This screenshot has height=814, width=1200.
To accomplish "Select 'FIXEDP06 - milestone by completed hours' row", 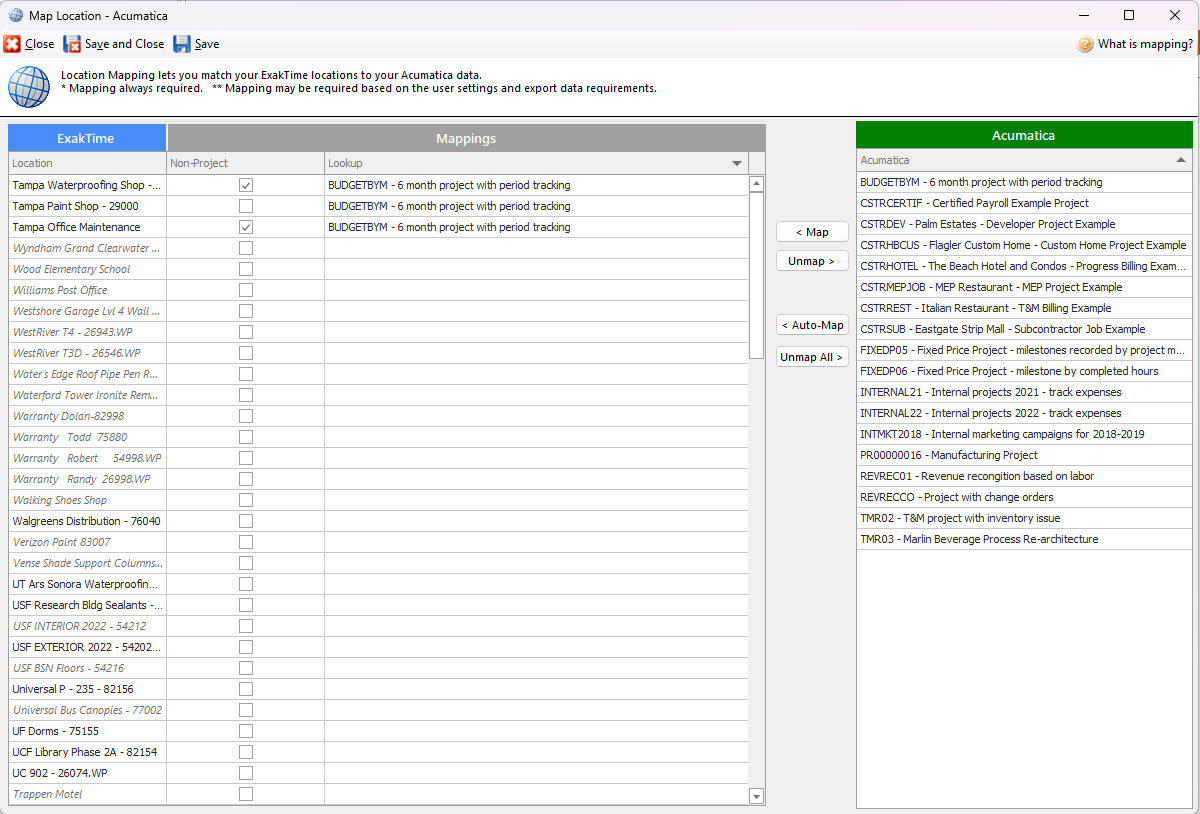I will 1024,371.
